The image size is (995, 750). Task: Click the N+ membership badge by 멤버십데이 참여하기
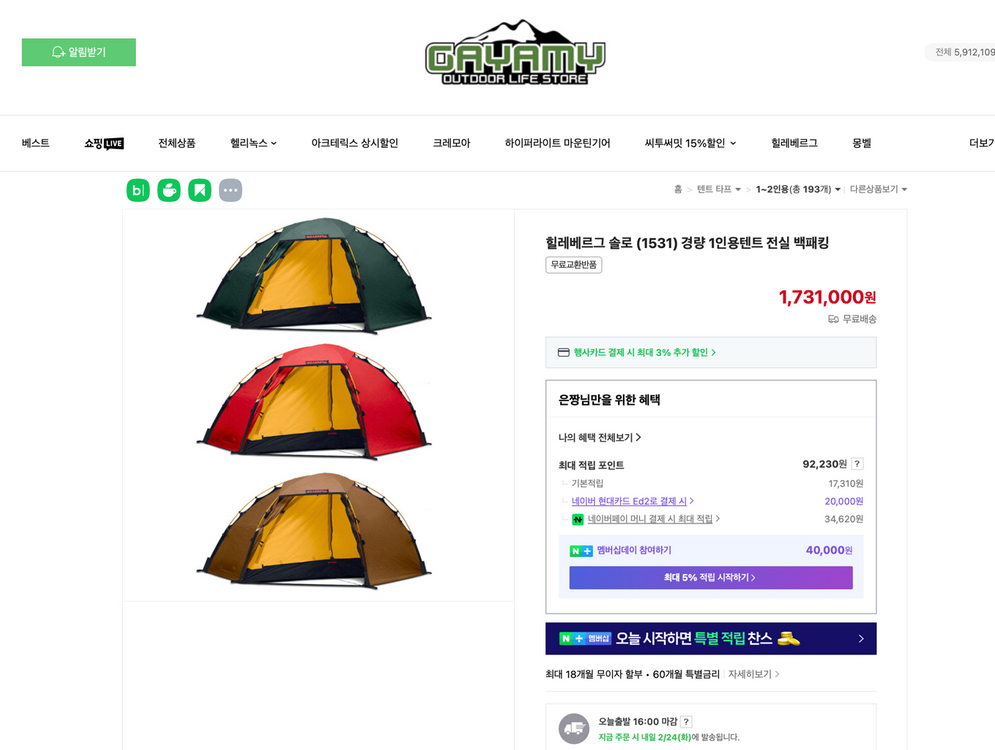pos(581,551)
